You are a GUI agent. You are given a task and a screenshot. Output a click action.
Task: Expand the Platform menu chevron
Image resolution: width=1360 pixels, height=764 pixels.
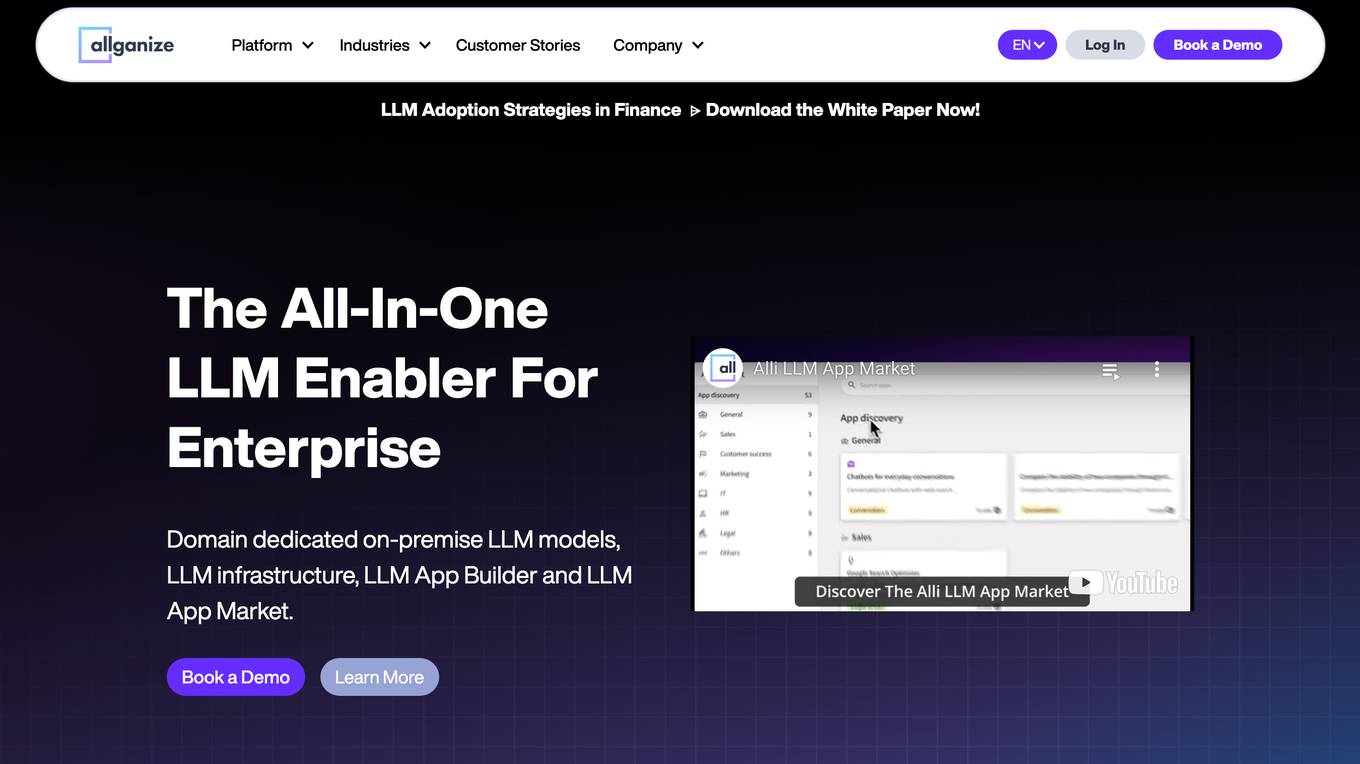(x=308, y=45)
